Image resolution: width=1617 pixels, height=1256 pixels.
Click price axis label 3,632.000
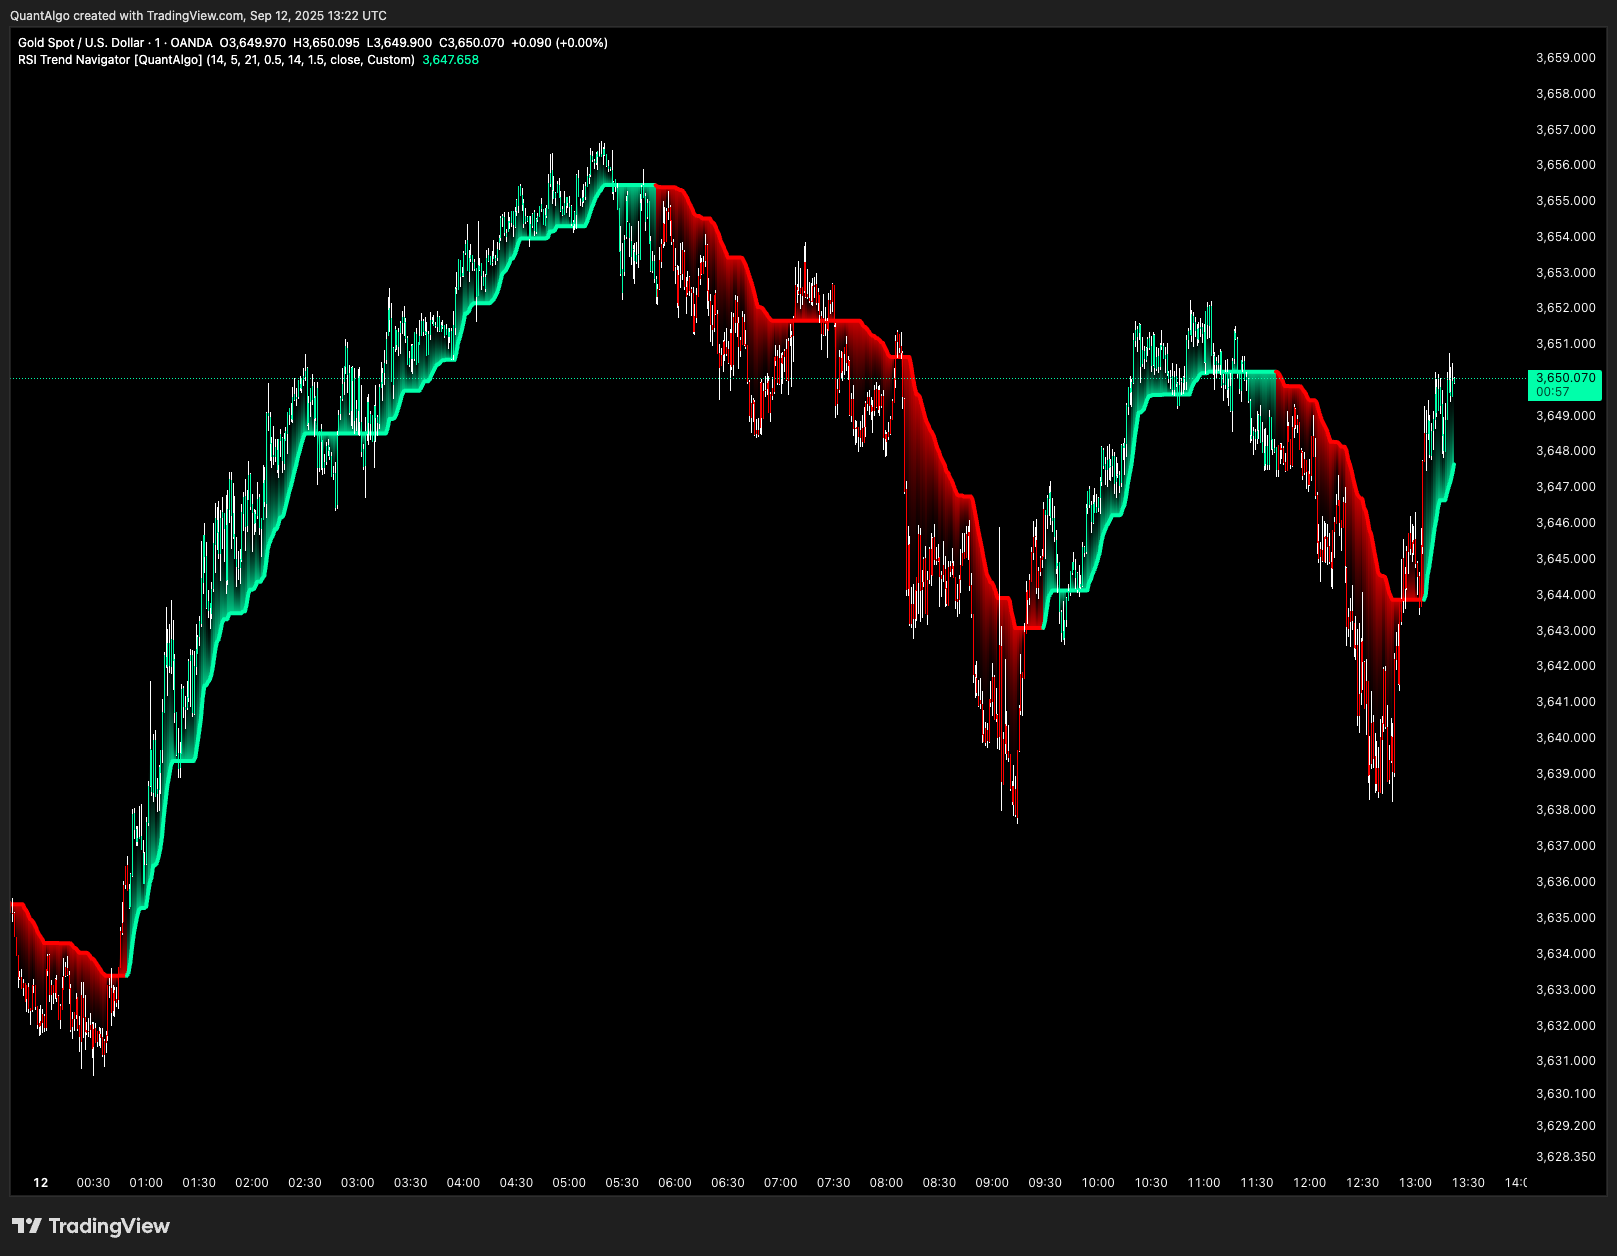pos(1566,1026)
